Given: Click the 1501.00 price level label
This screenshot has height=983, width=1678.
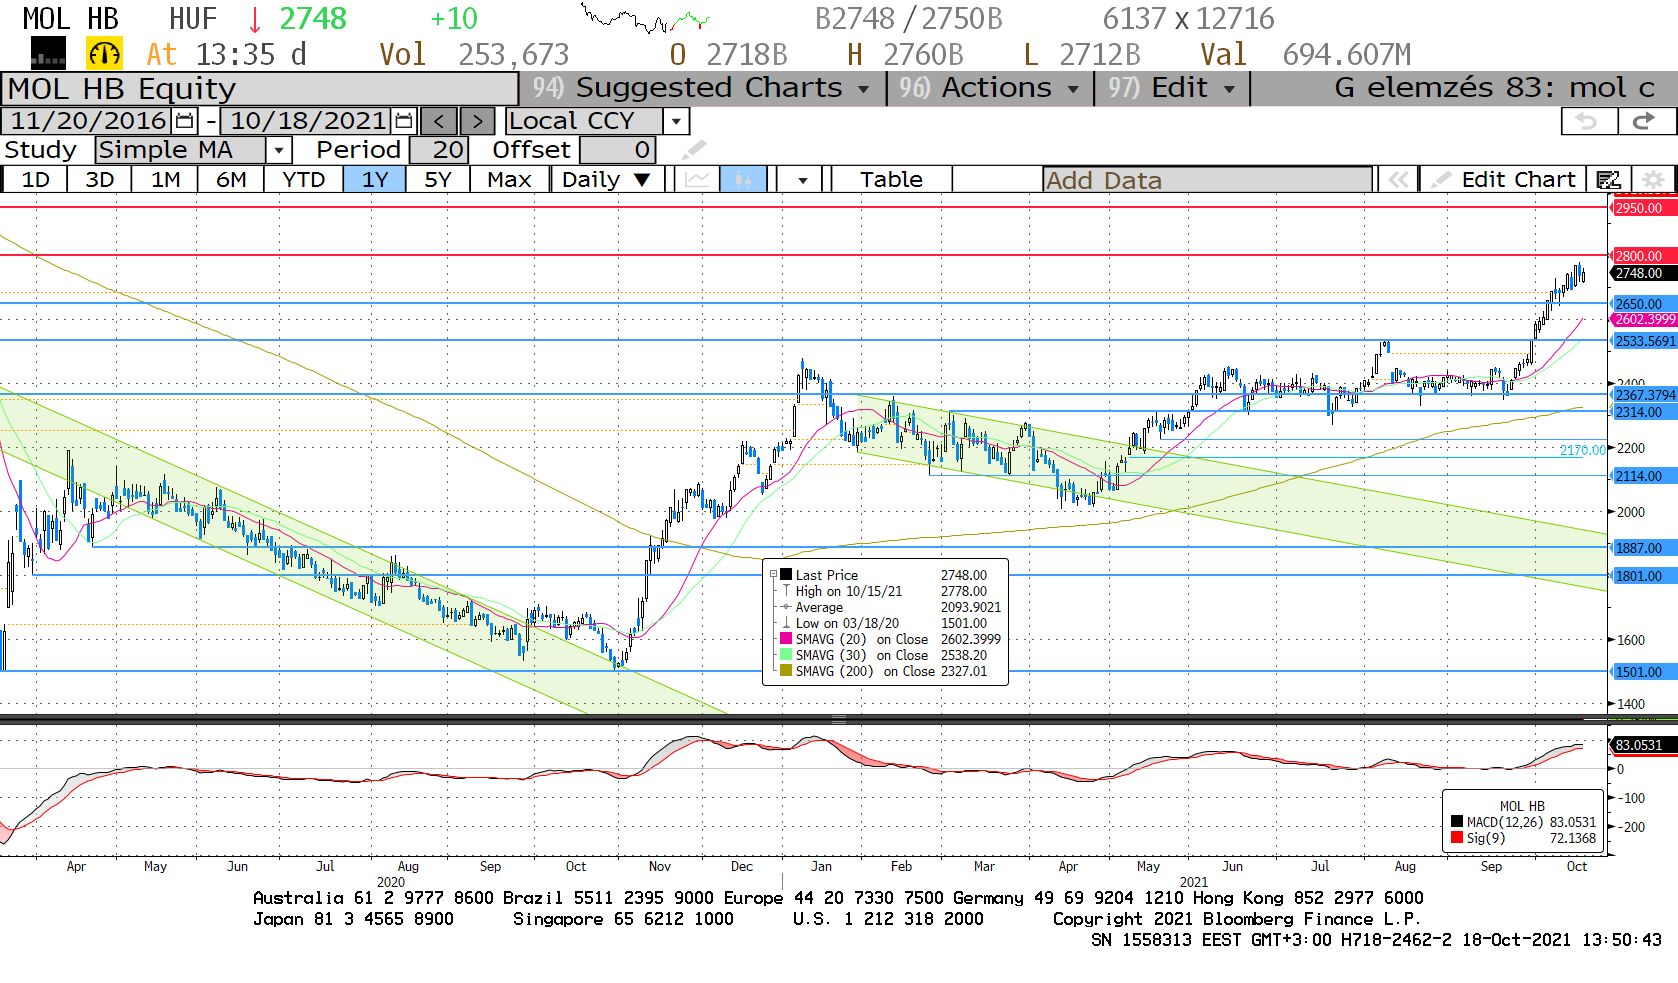Looking at the screenshot, I should [x=1642, y=672].
